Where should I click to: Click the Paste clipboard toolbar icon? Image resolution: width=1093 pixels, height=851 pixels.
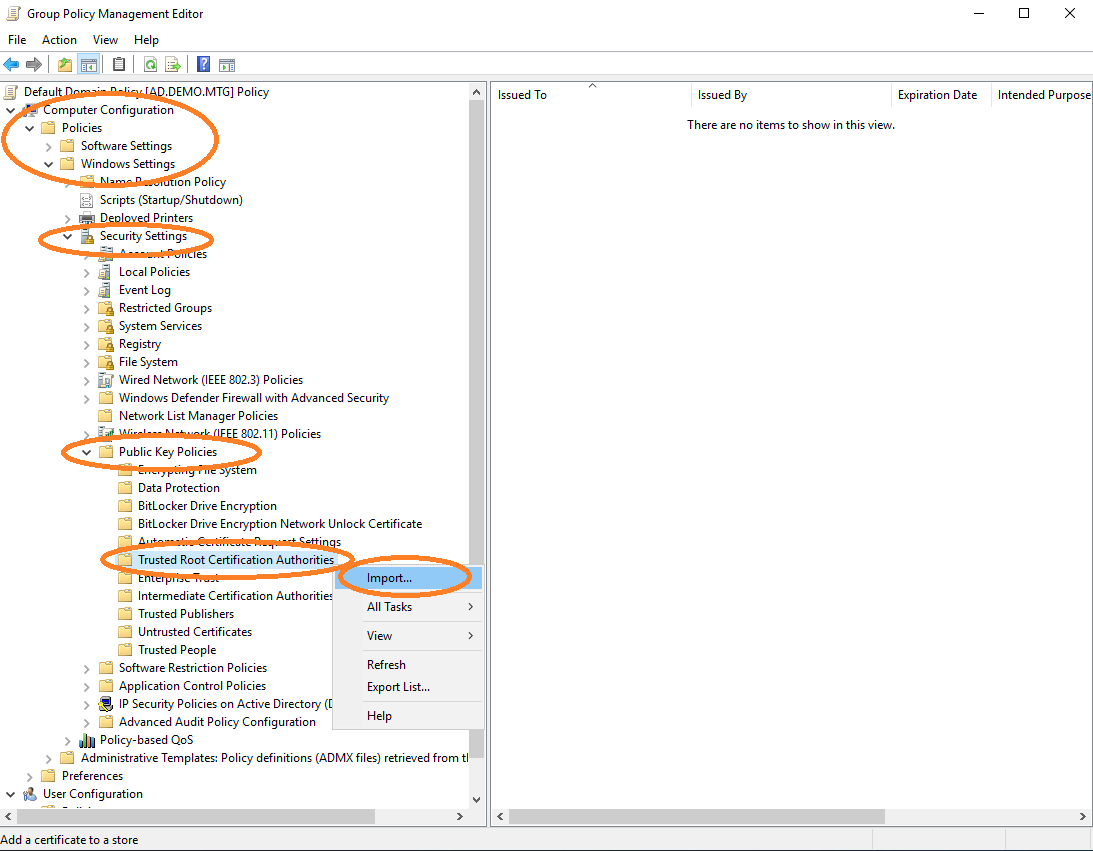(119, 65)
